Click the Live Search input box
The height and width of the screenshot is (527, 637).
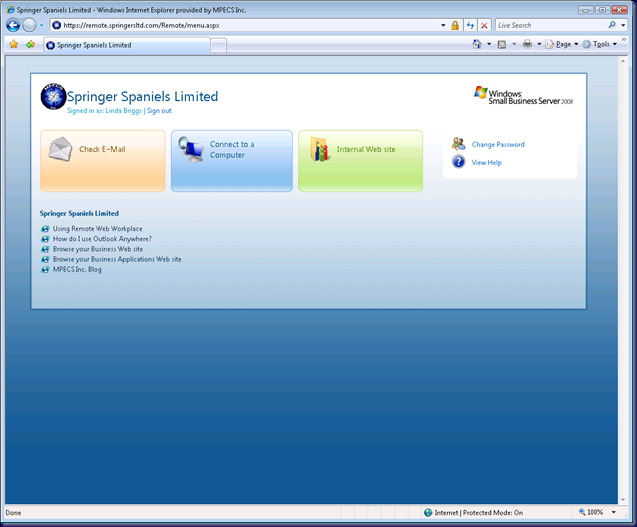coord(551,25)
